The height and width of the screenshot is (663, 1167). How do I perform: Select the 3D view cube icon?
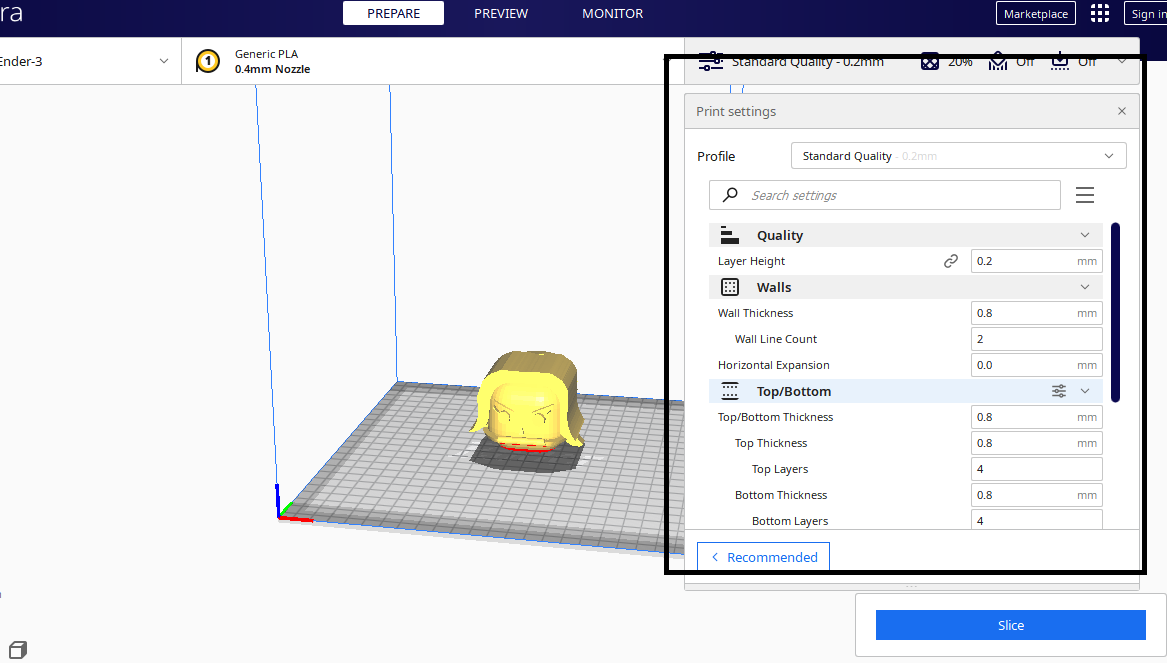coord(18,650)
